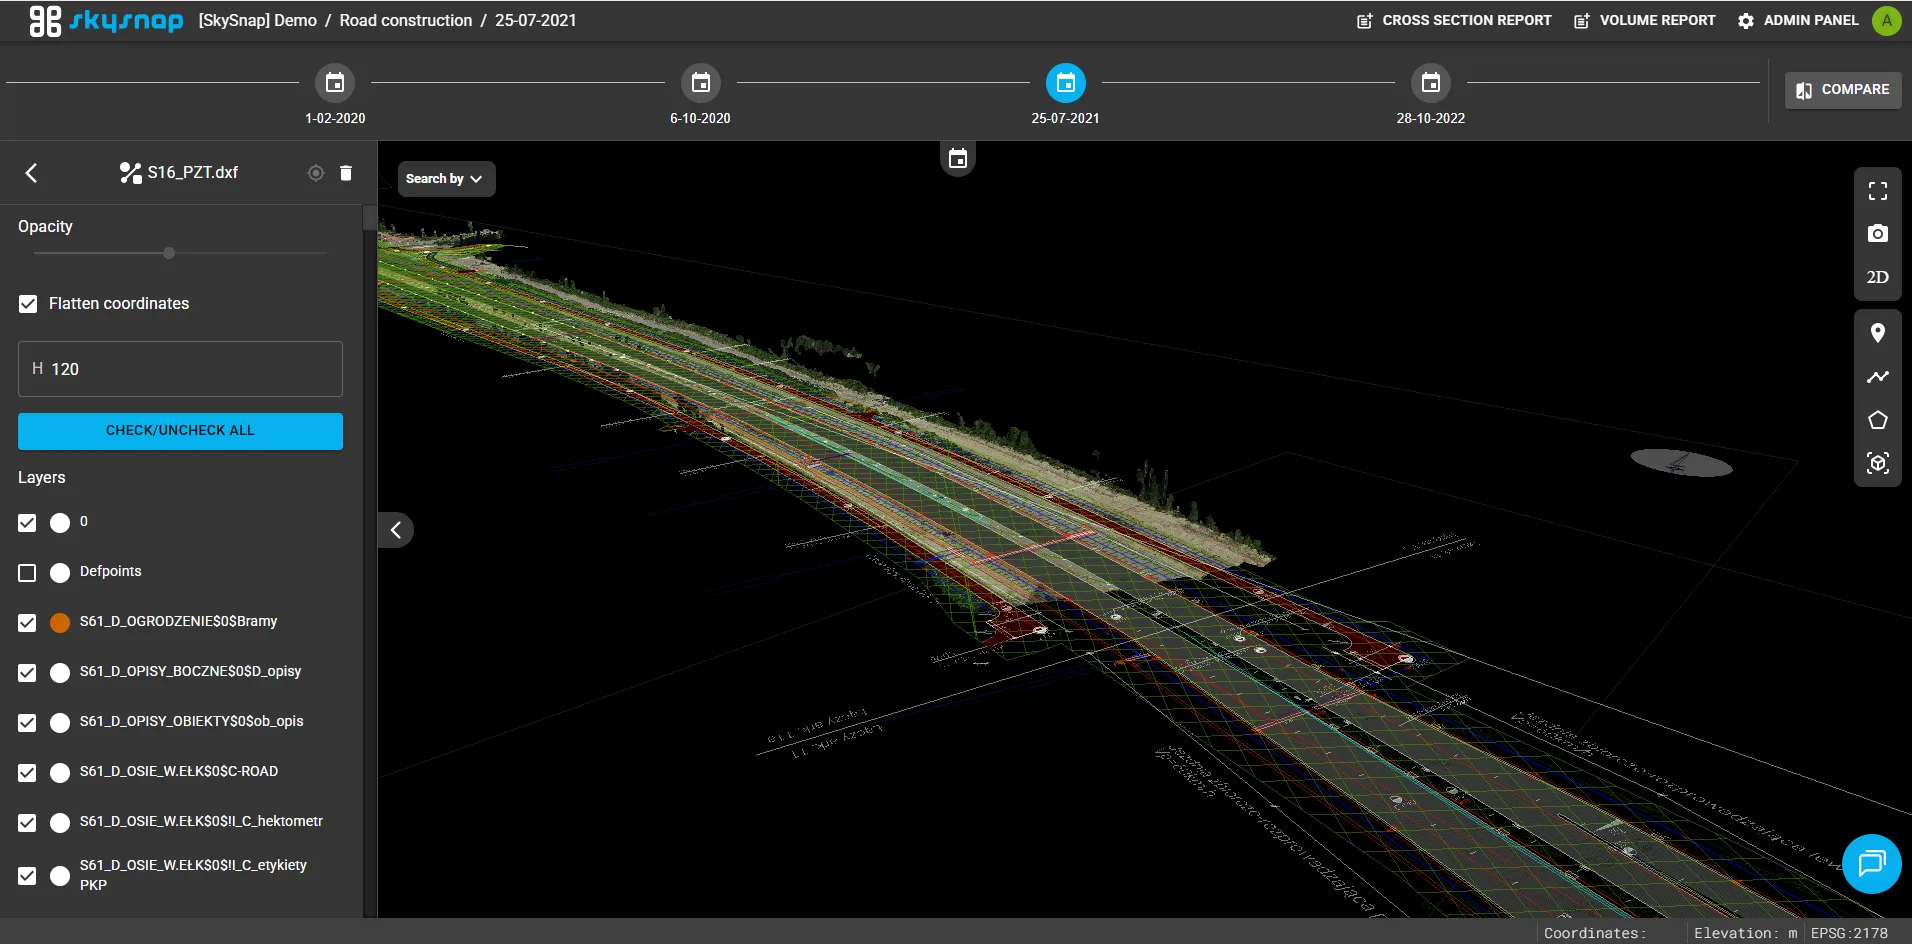Collapse the left side panel

[x=396, y=530]
